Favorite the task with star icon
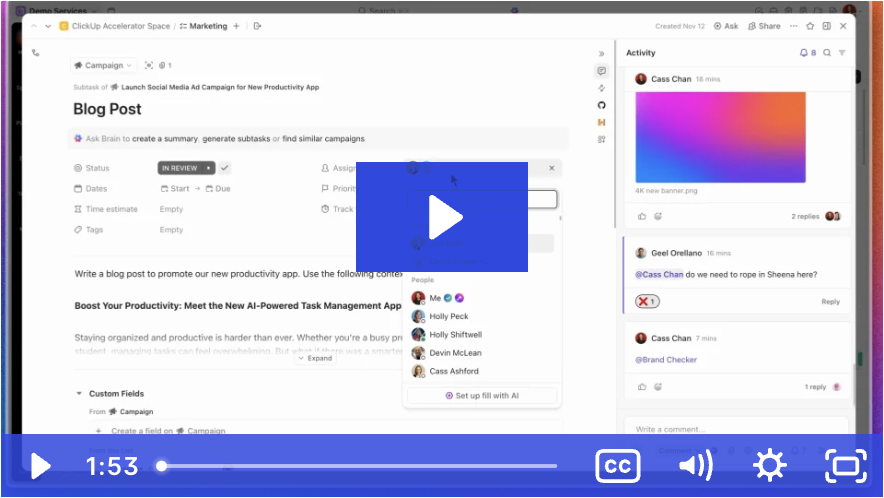 pyautogui.click(x=810, y=26)
